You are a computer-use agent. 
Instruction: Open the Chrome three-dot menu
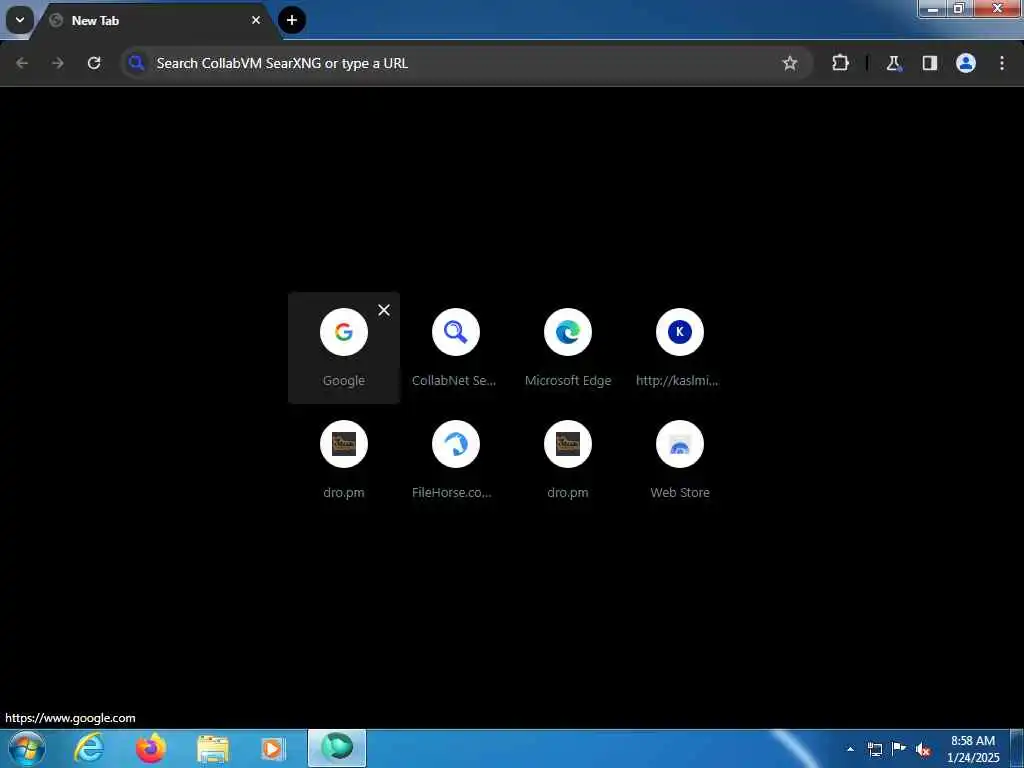[1002, 63]
